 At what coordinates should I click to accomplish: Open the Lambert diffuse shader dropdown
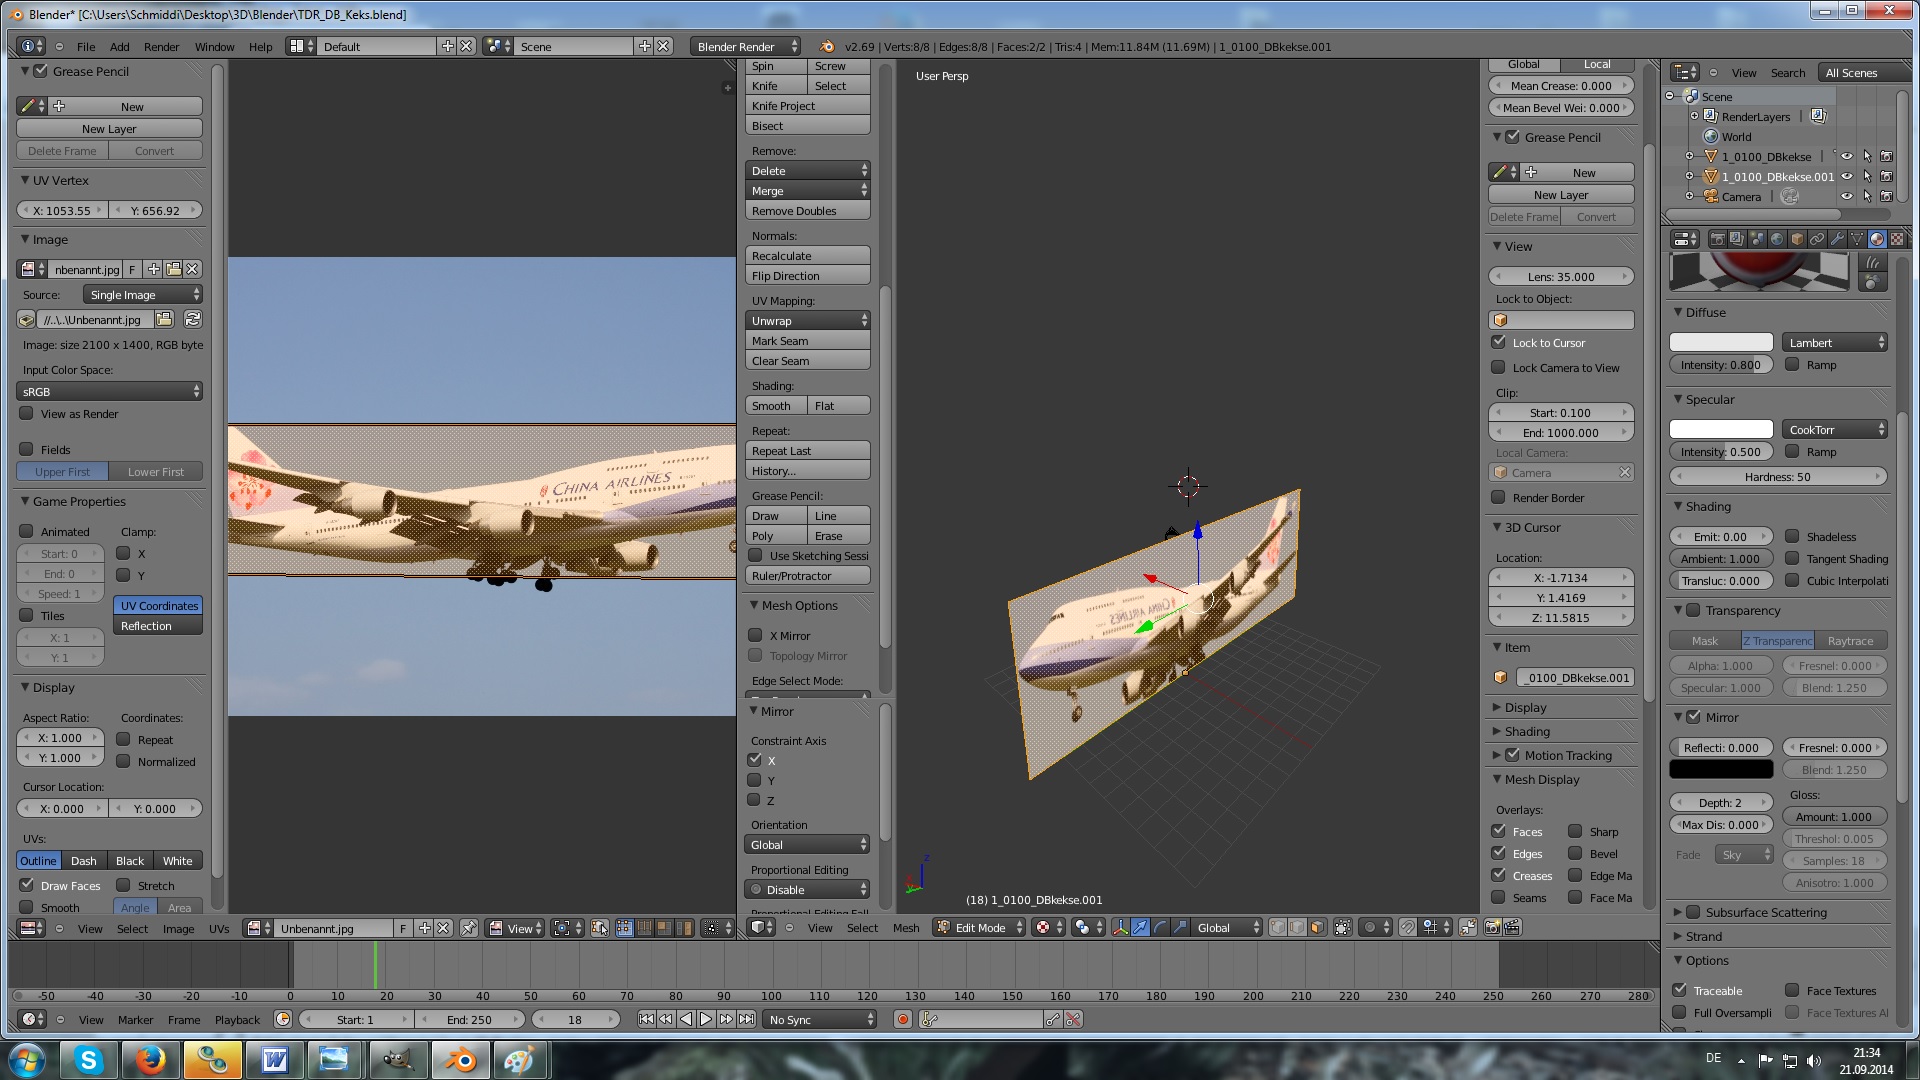(1834, 343)
